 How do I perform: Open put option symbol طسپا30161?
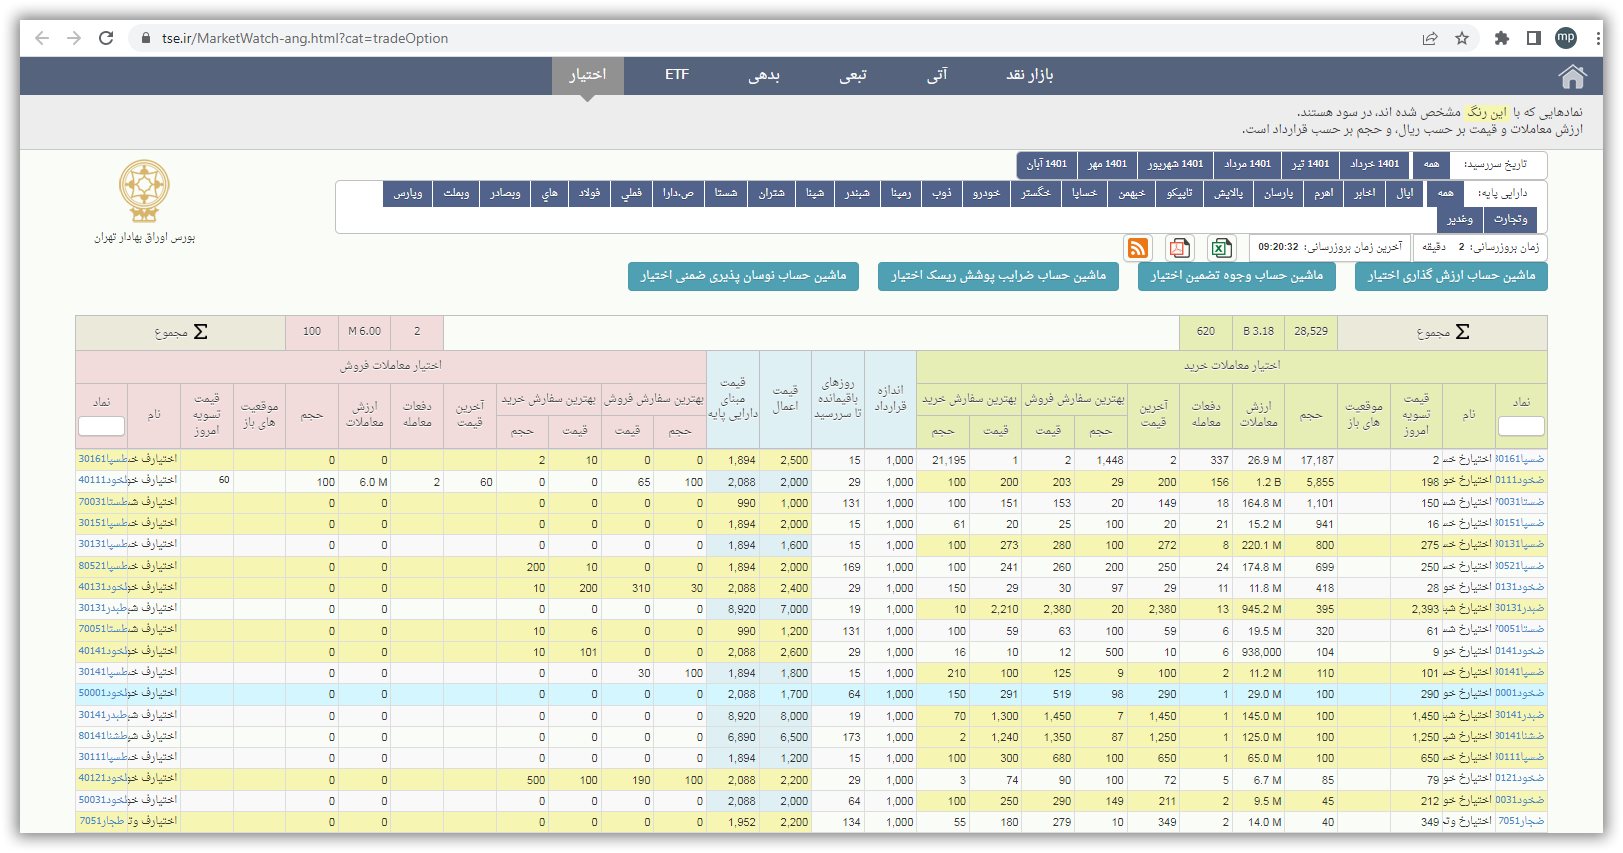pos(103,459)
